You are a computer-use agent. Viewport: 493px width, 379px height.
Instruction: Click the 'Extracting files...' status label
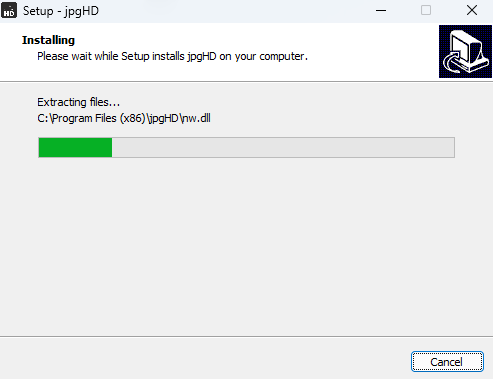tap(79, 102)
